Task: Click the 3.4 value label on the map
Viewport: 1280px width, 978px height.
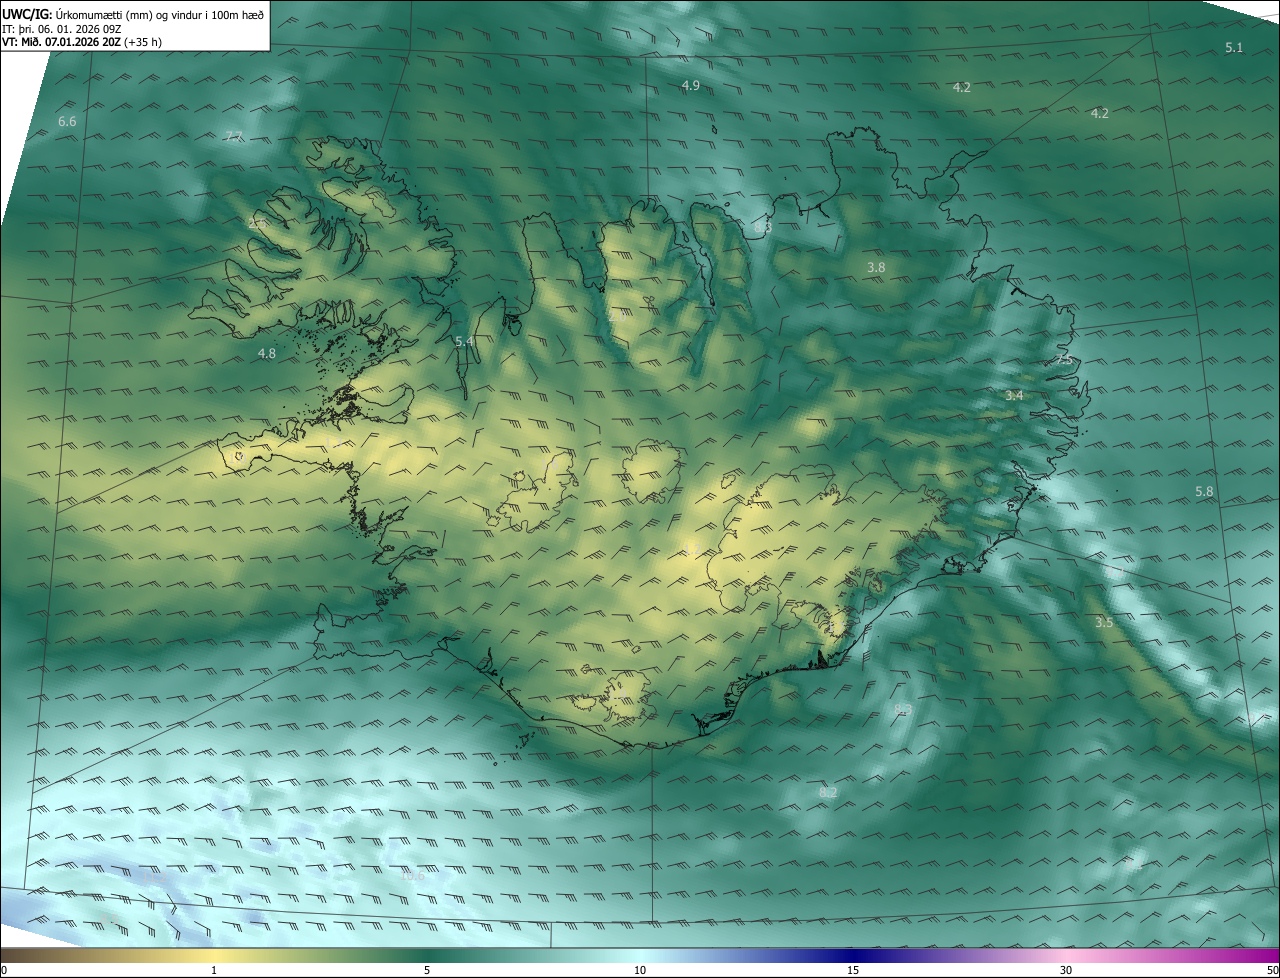Action: tap(1014, 396)
